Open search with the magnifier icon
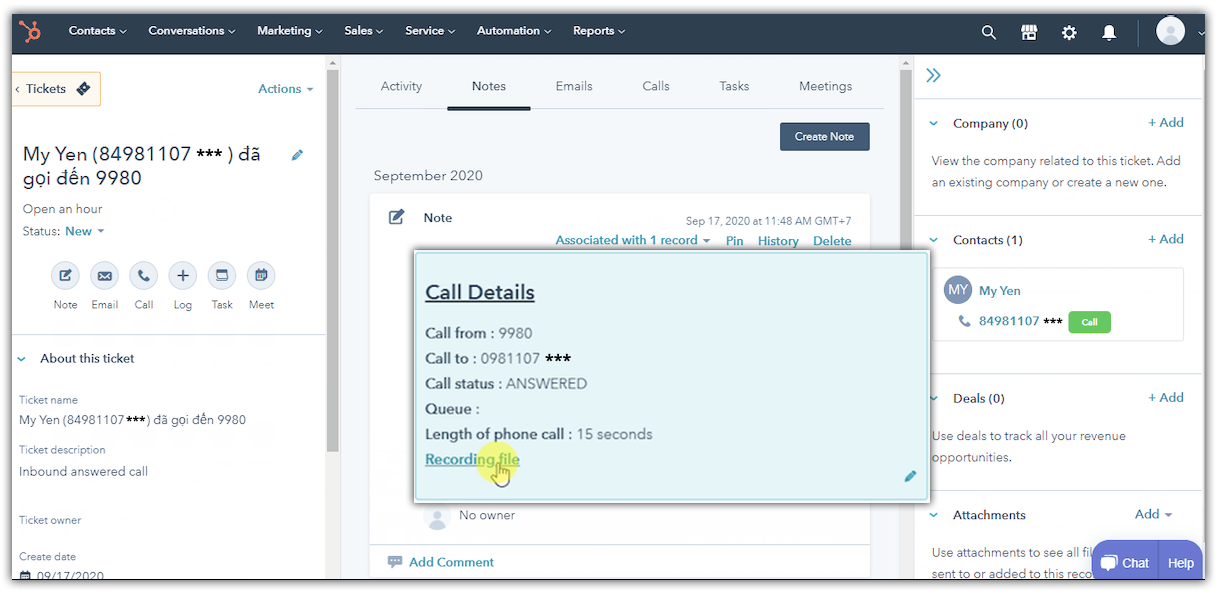Image resolution: width=1220 pixels, height=596 pixels. 988,32
